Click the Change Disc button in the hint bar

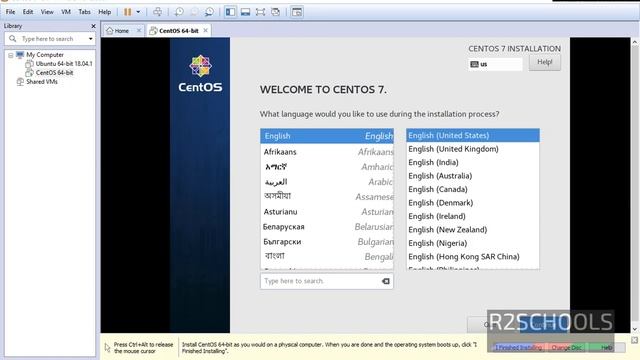pos(567,347)
